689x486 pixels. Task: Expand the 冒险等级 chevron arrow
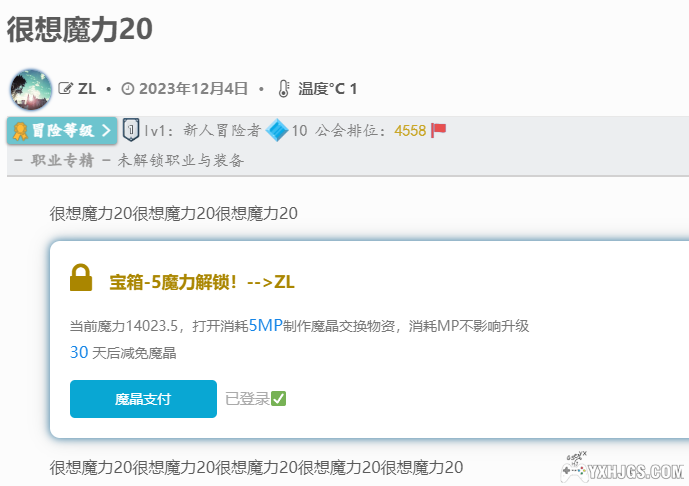pos(106,131)
